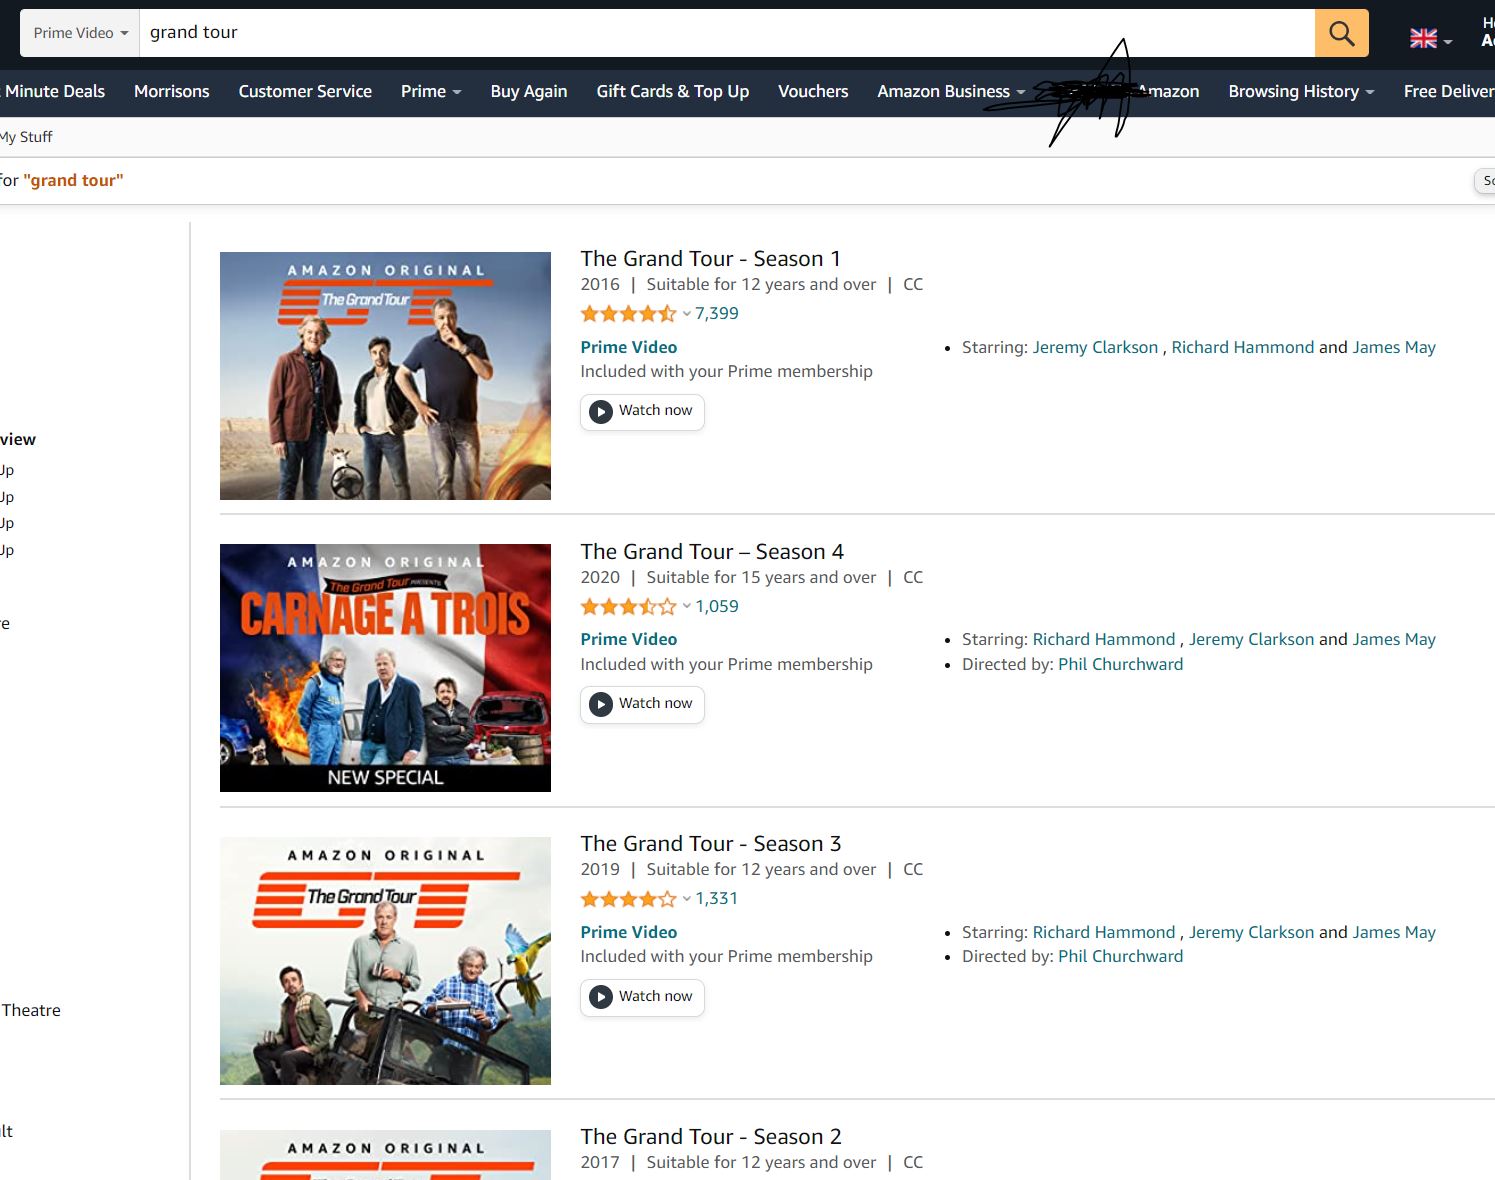Screen dimensions: 1495x1180
Task: Click Jeremy Clarkson link in Season 1 starring
Action: click(x=1095, y=347)
